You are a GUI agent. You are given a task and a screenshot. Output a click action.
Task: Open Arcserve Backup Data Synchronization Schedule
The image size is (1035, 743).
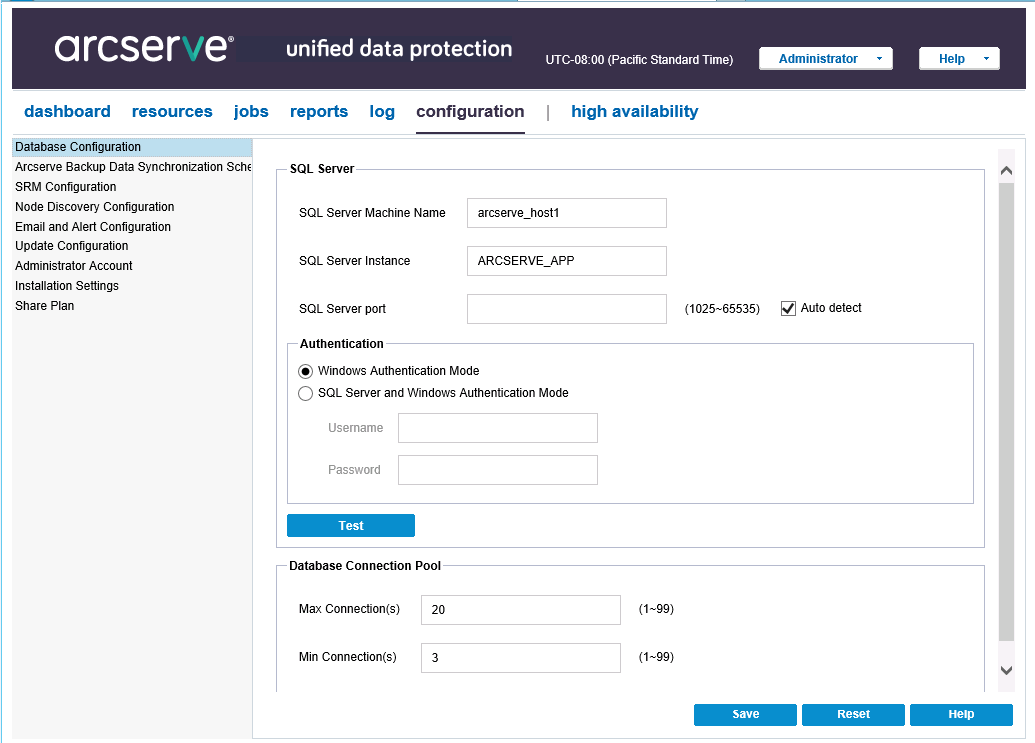pyautogui.click(x=132, y=167)
